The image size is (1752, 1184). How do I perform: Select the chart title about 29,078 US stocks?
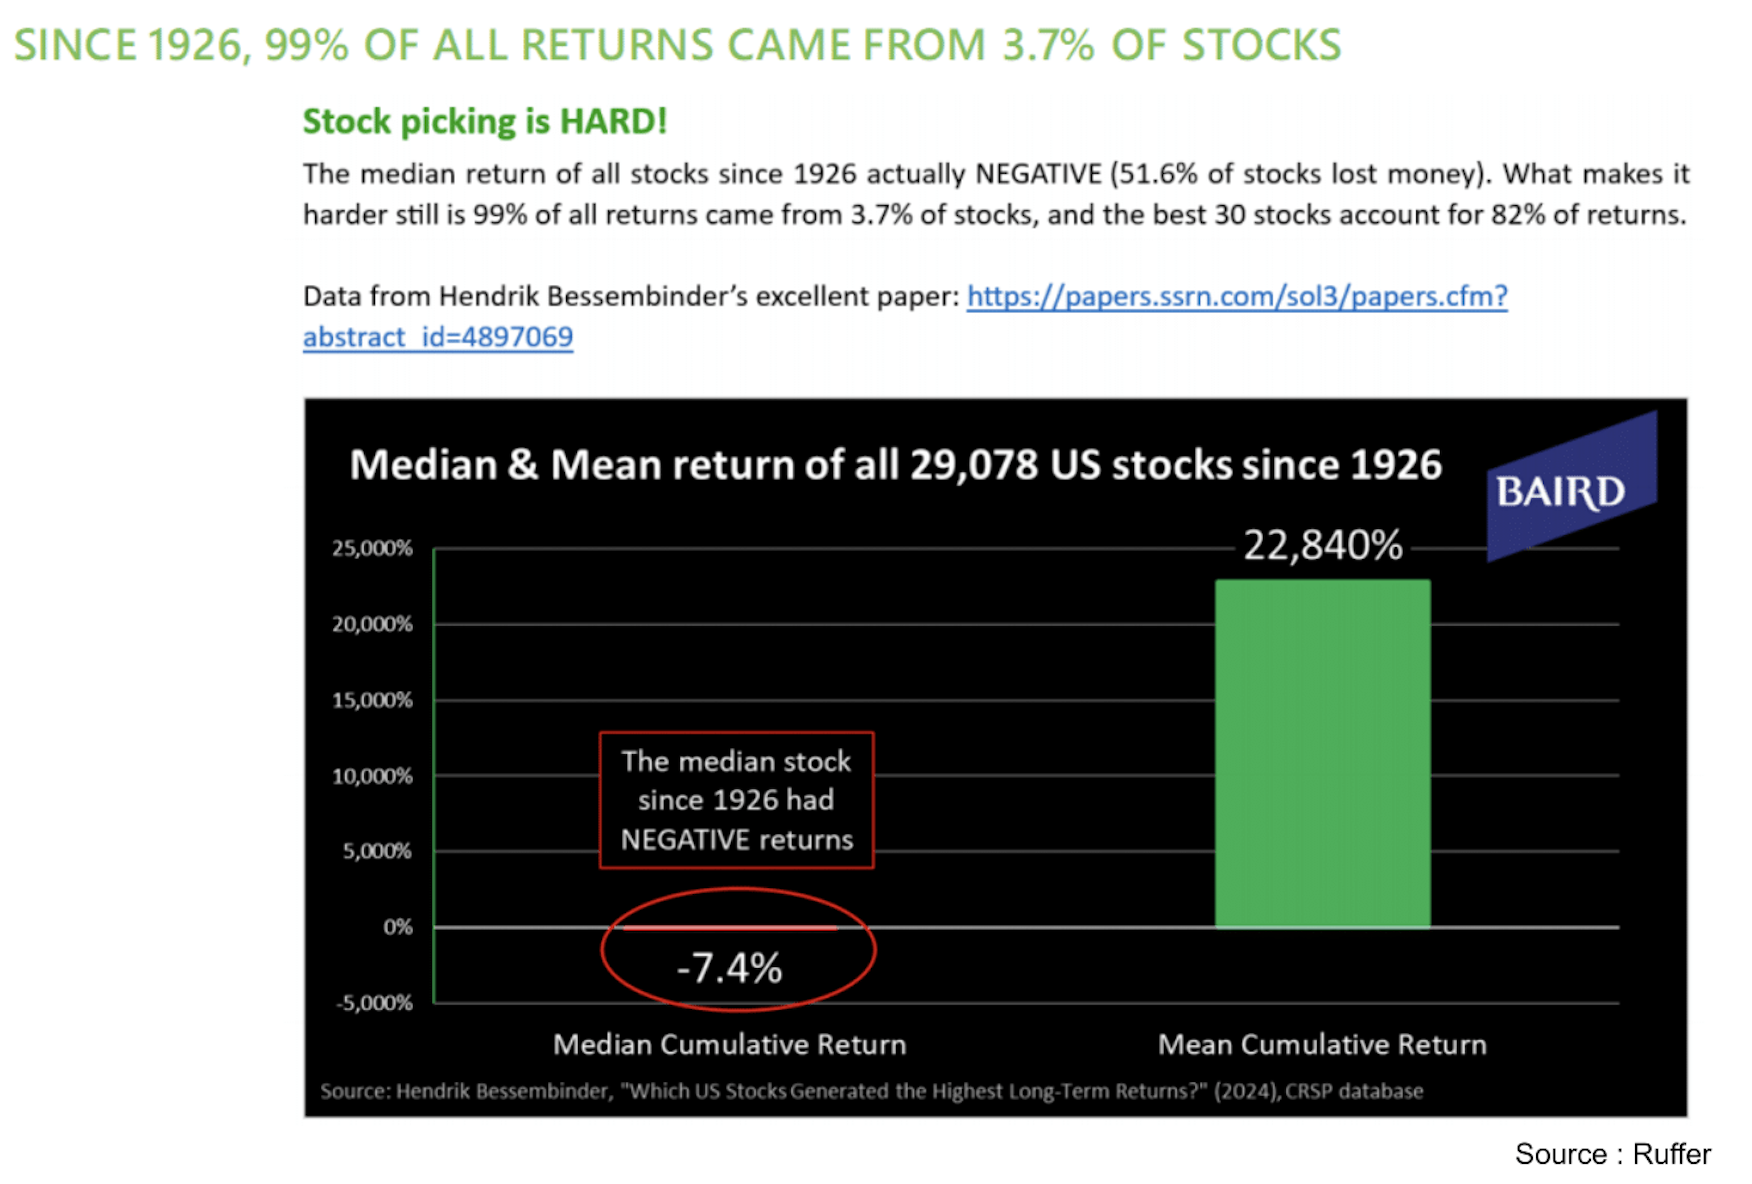tap(895, 465)
